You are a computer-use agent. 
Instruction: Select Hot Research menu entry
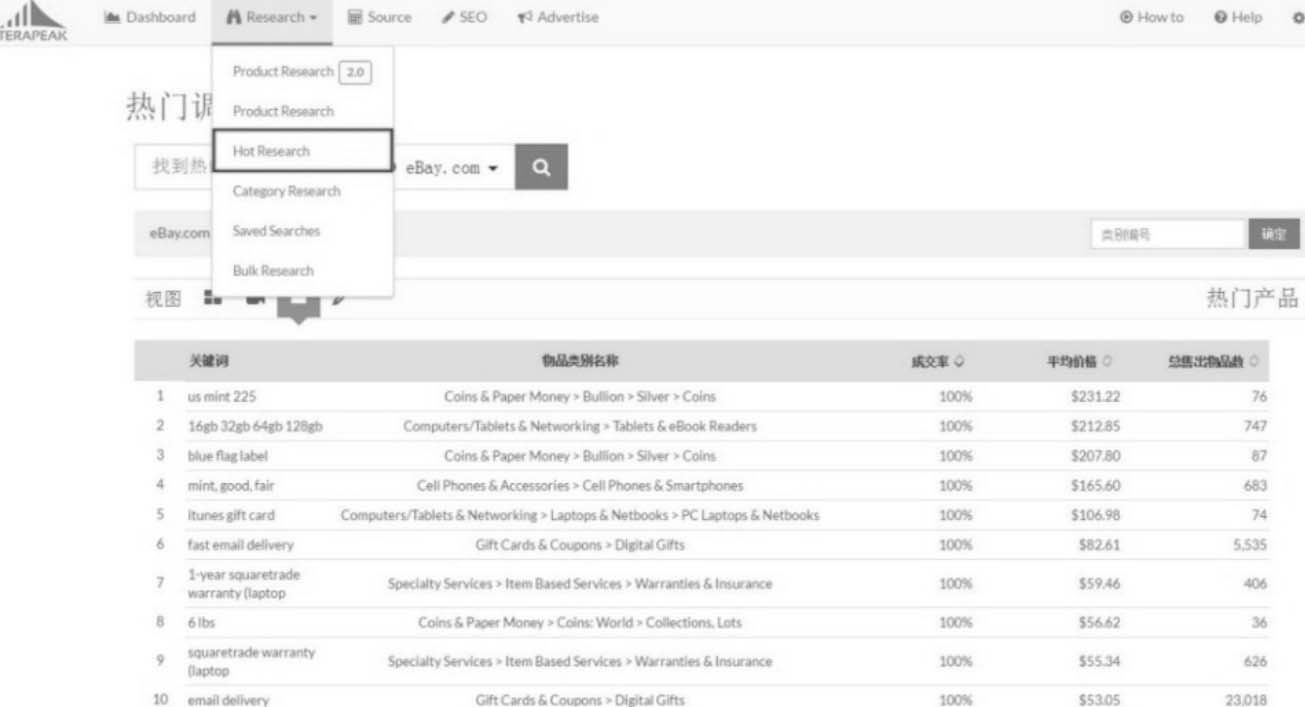click(x=302, y=151)
